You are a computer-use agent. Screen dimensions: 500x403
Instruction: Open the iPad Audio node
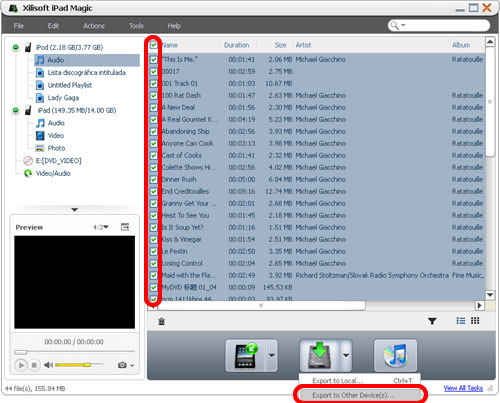pyautogui.click(x=50, y=123)
